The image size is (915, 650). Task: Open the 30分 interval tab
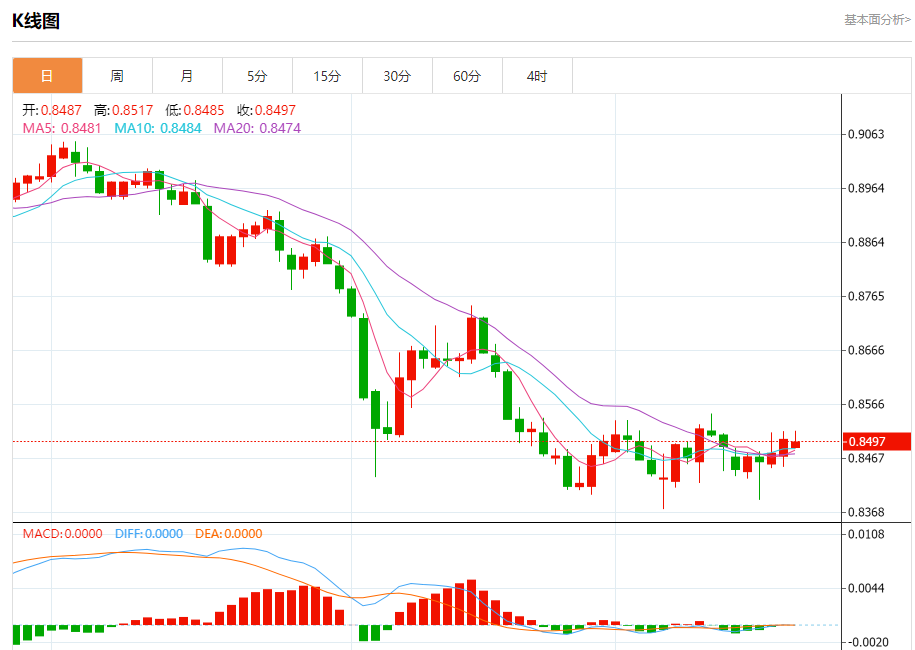pyautogui.click(x=397, y=76)
